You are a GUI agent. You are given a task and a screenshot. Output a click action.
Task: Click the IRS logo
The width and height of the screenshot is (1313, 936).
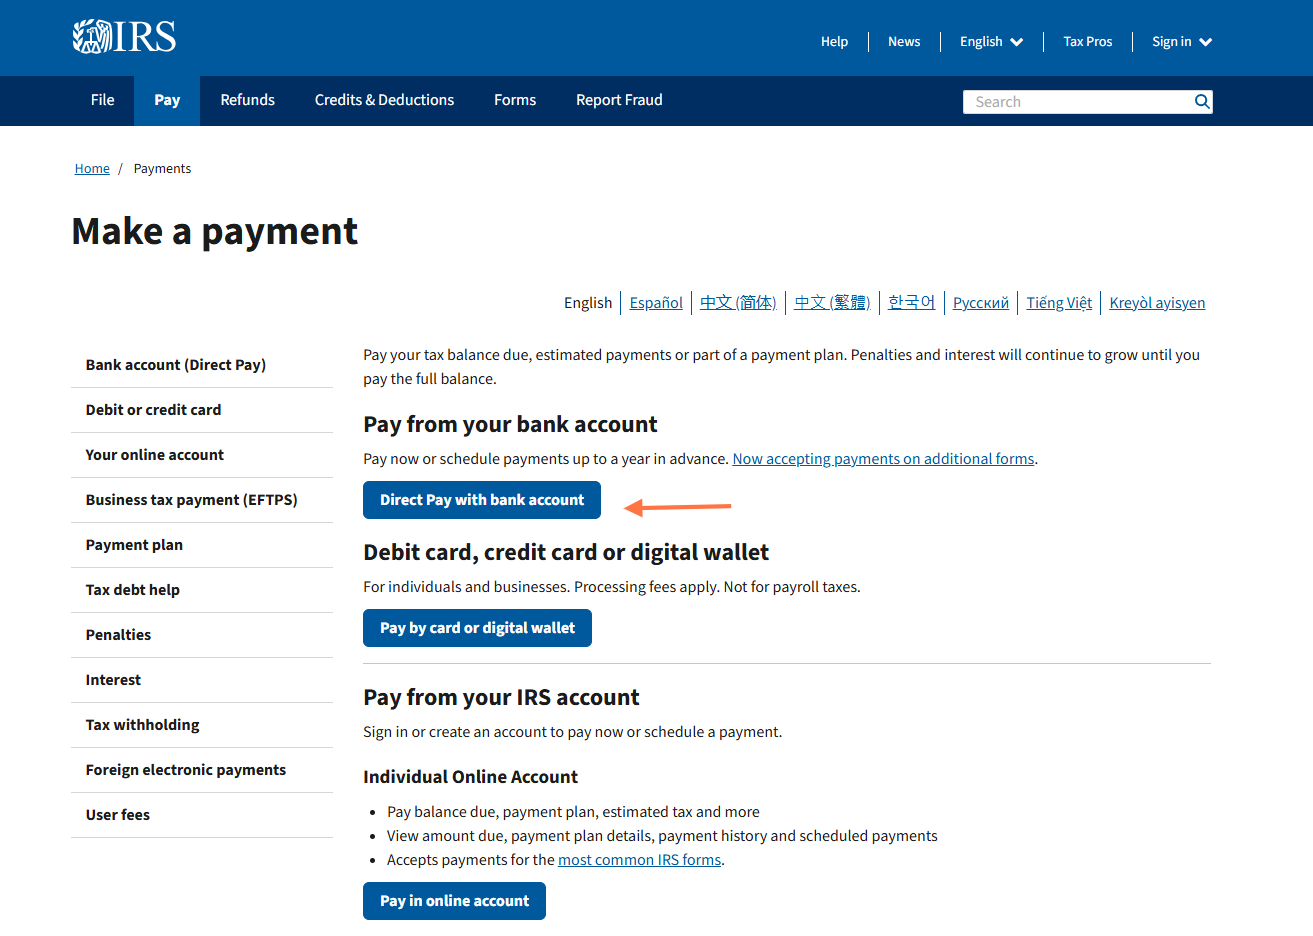tap(124, 37)
